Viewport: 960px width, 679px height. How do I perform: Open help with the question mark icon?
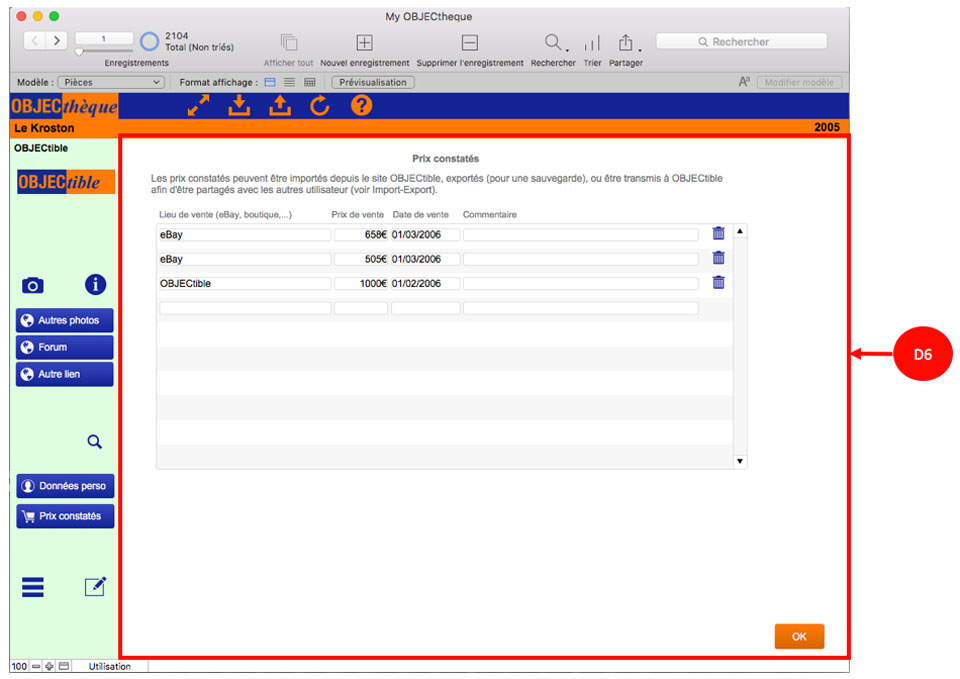[x=361, y=106]
